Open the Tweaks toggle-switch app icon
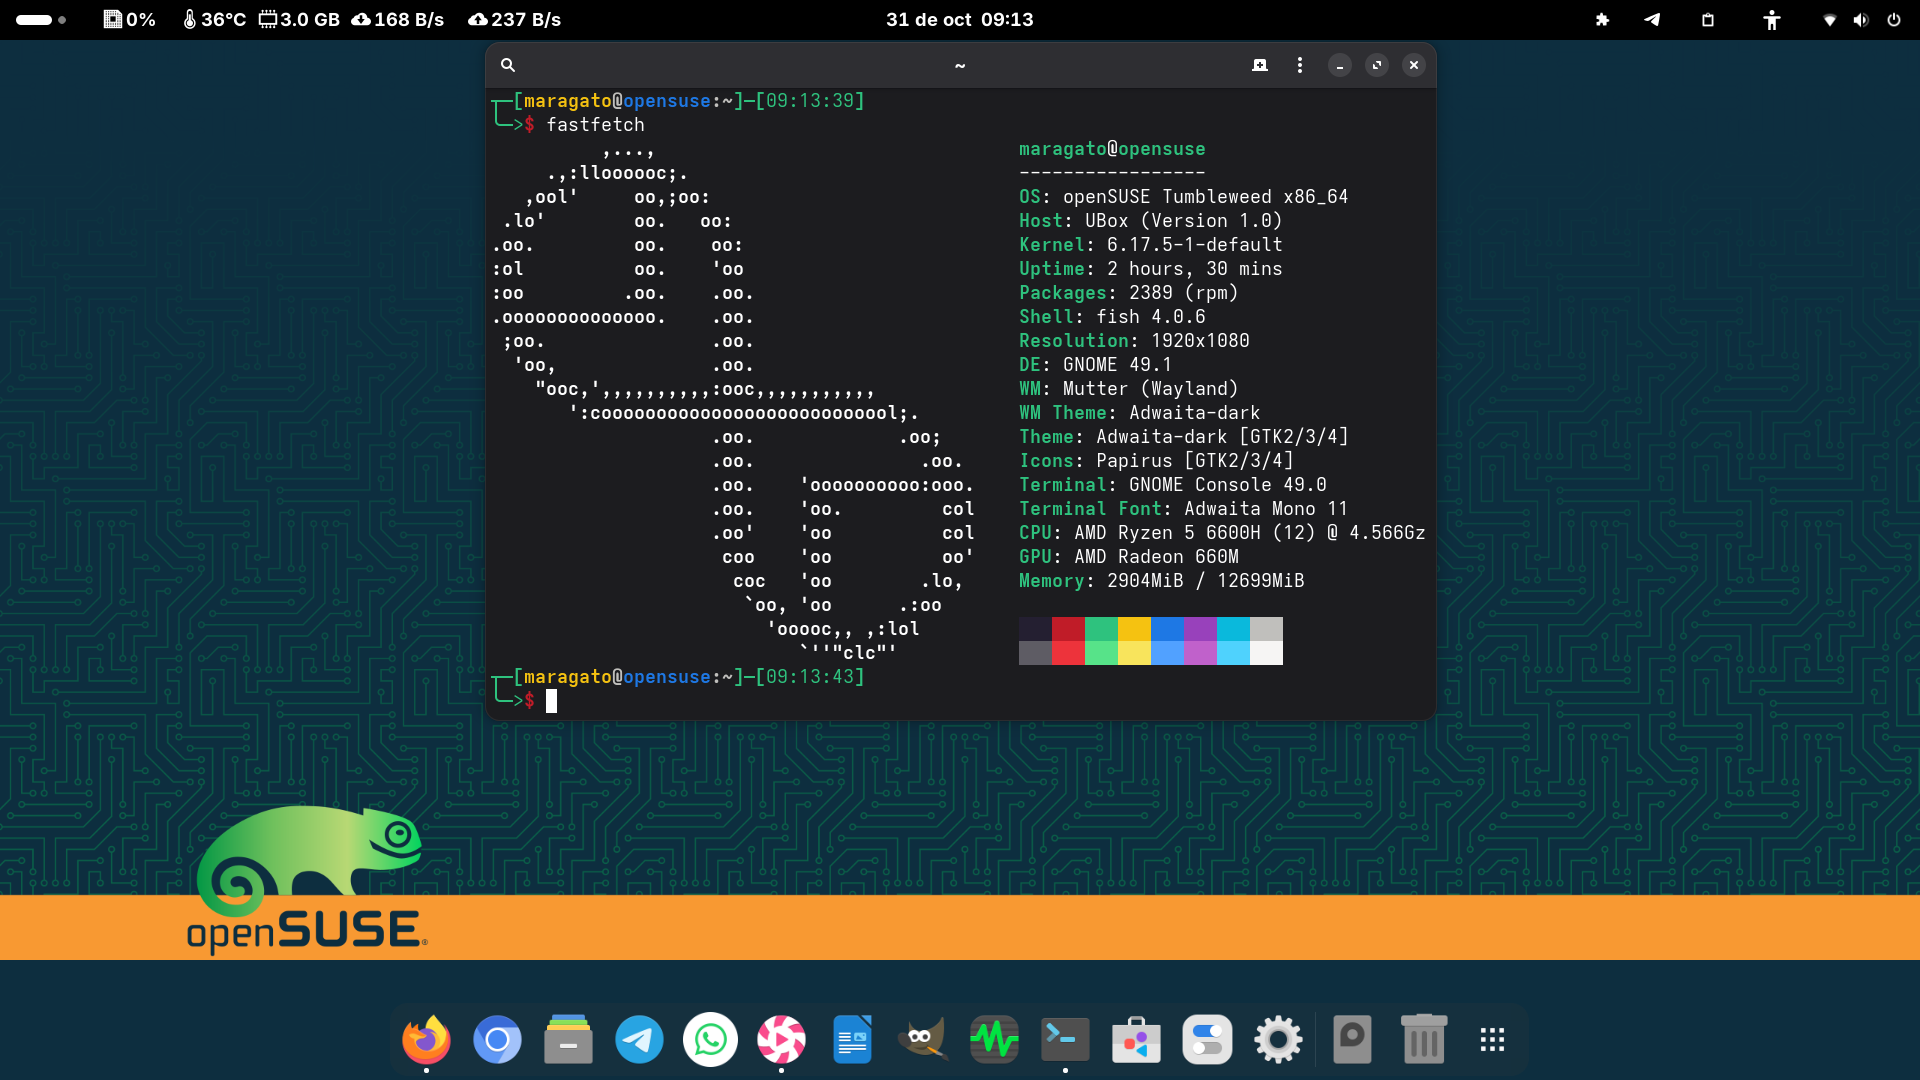Viewport: 1920px width, 1080px height. pos(1207,1040)
